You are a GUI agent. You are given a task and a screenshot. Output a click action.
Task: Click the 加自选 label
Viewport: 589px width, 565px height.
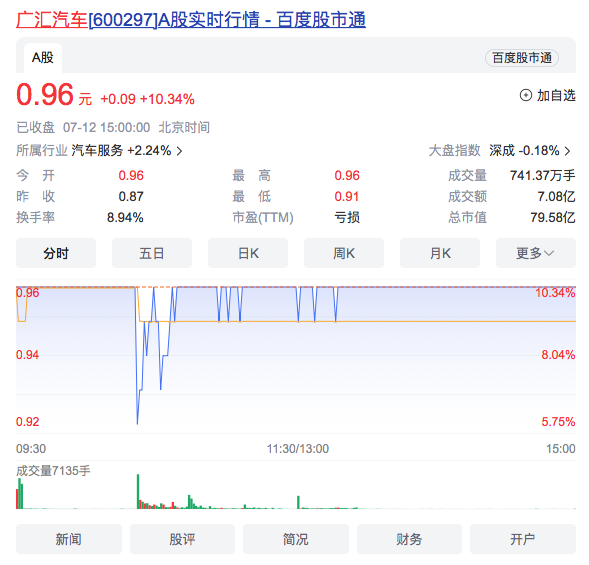(x=556, y=95)
